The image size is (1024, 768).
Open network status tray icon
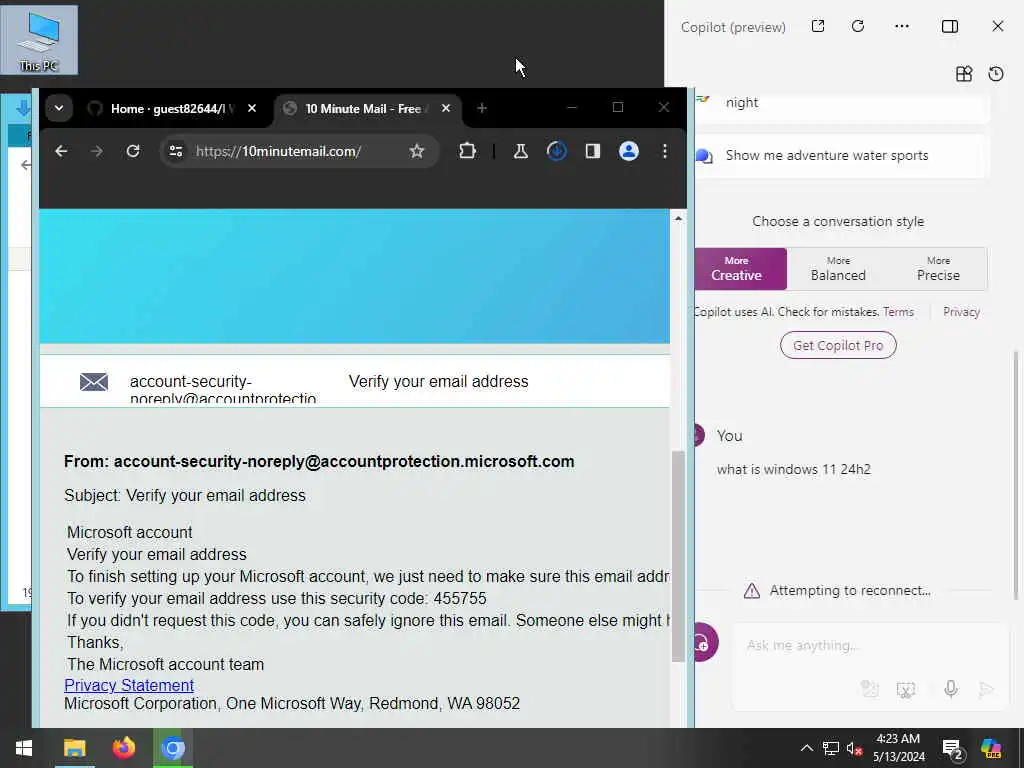pos(830,748)
